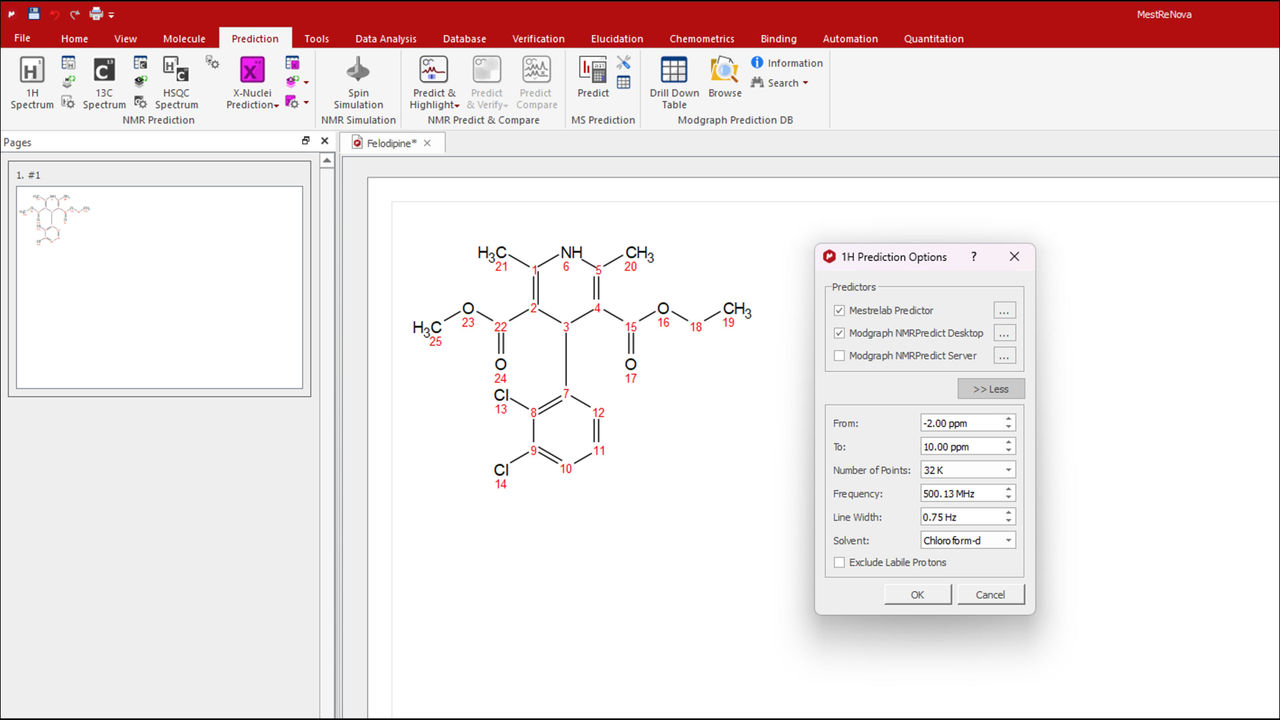Open Modgraph NMRPredict Desktop ellipsis button
This screenshot has height=720, width=1280.
[1004, 333]
